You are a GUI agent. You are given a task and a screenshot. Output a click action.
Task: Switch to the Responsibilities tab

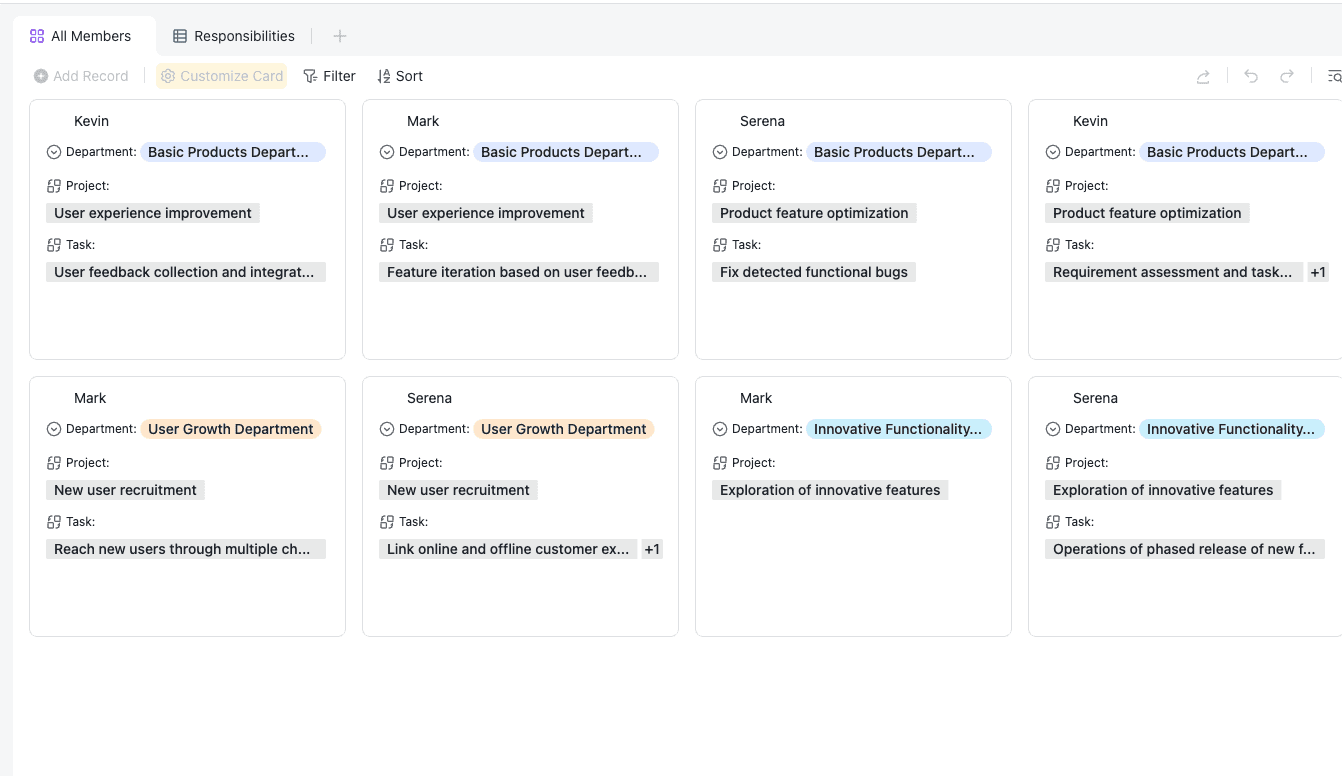click(x=234, y=36)
